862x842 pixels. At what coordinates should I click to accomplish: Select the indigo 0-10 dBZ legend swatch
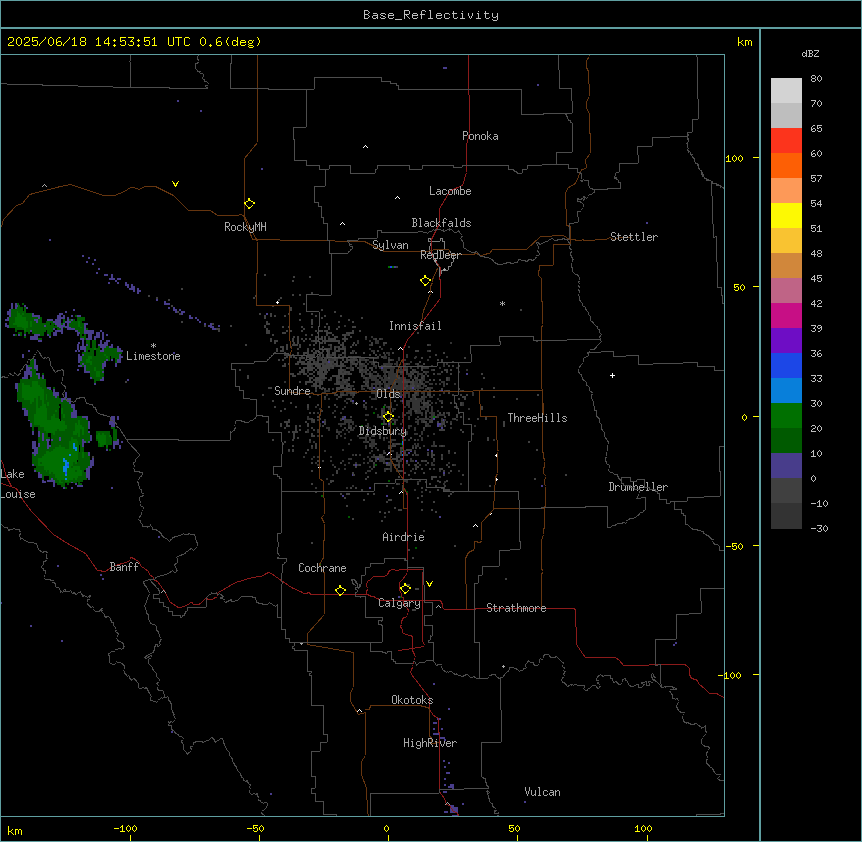(786, 466)
